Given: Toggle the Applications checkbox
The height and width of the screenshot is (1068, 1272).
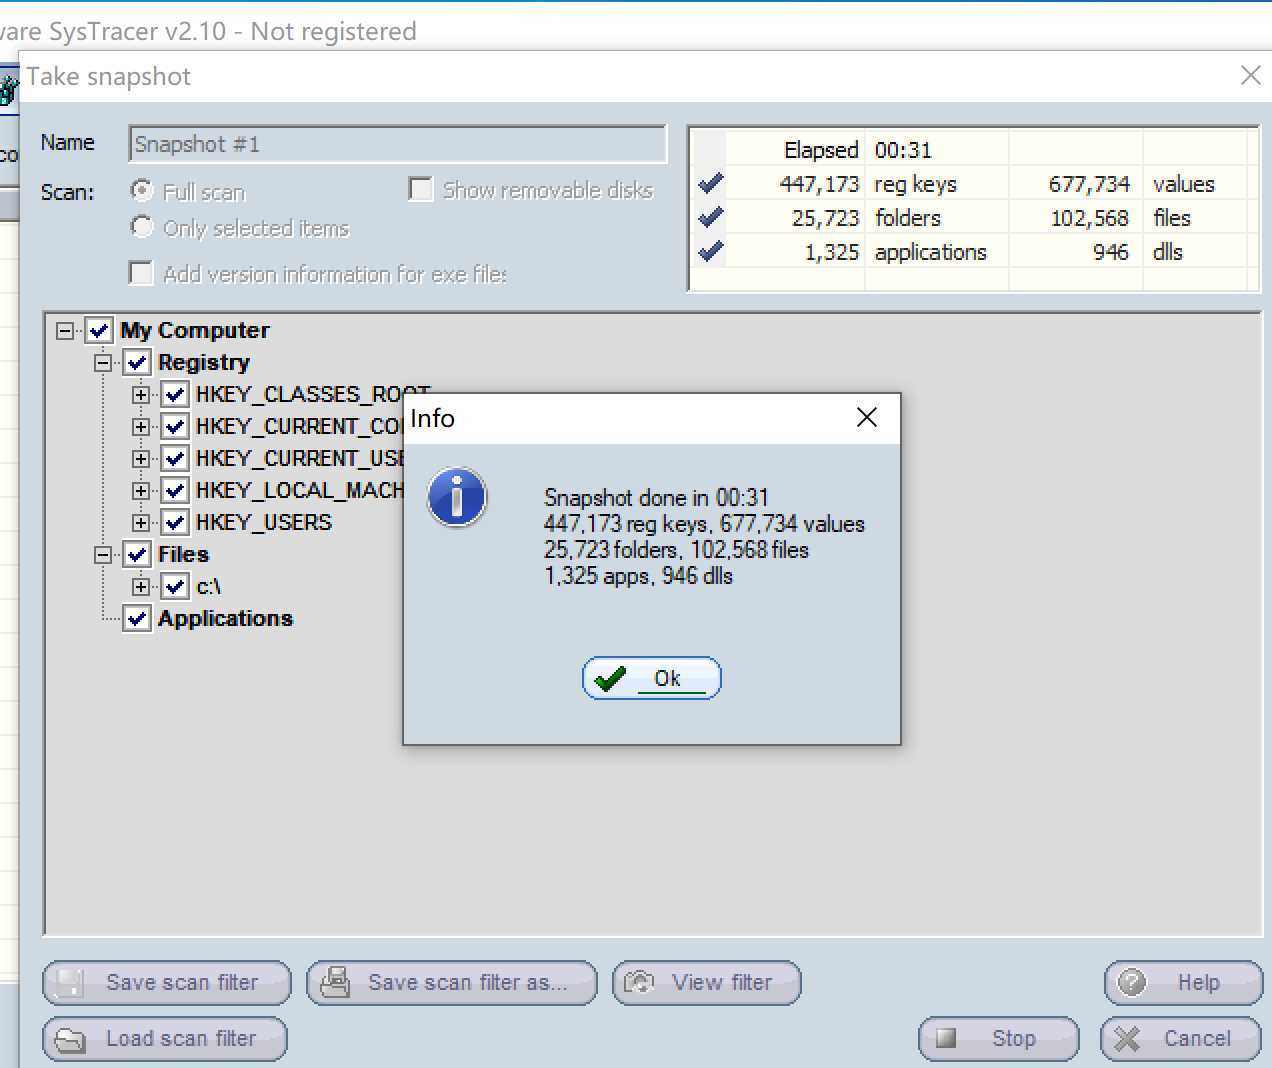Looking at the screenshot, I should (x=137, y=618).
